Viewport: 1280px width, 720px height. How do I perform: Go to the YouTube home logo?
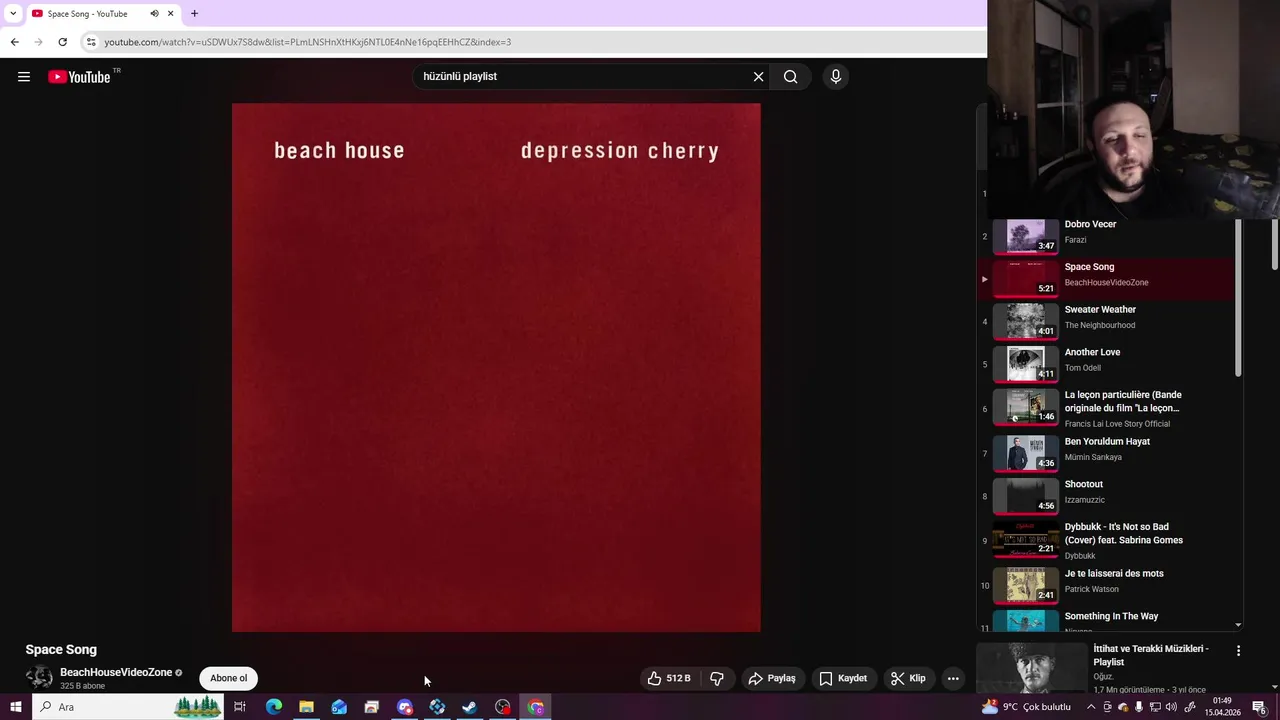pyautogui.click(x=80, y=77)
